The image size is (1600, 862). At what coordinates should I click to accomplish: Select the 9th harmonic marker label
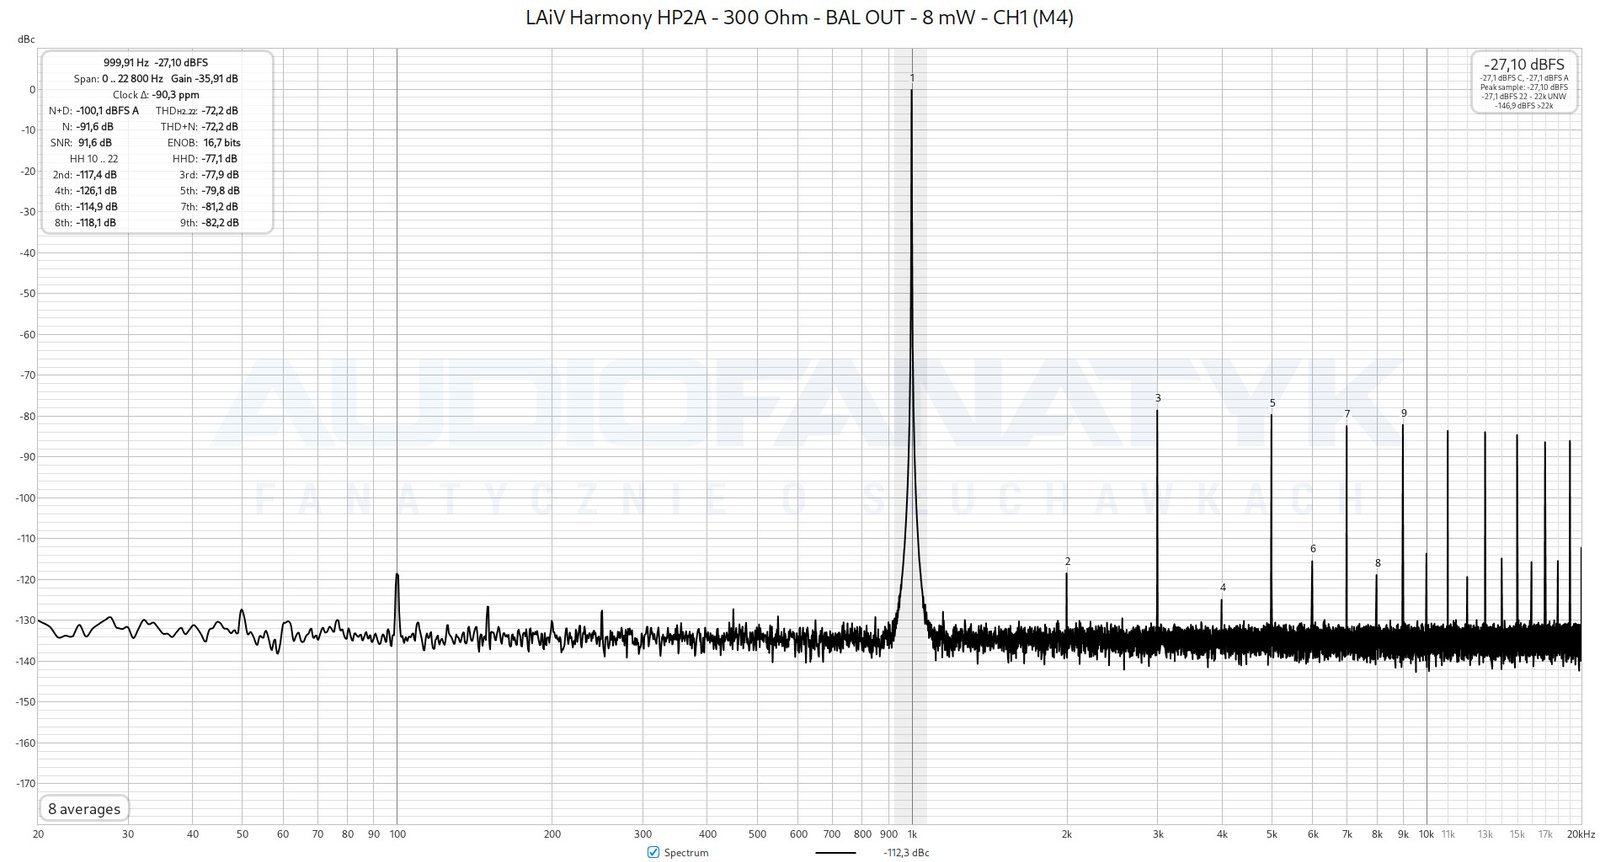[x=1403, y=413]
